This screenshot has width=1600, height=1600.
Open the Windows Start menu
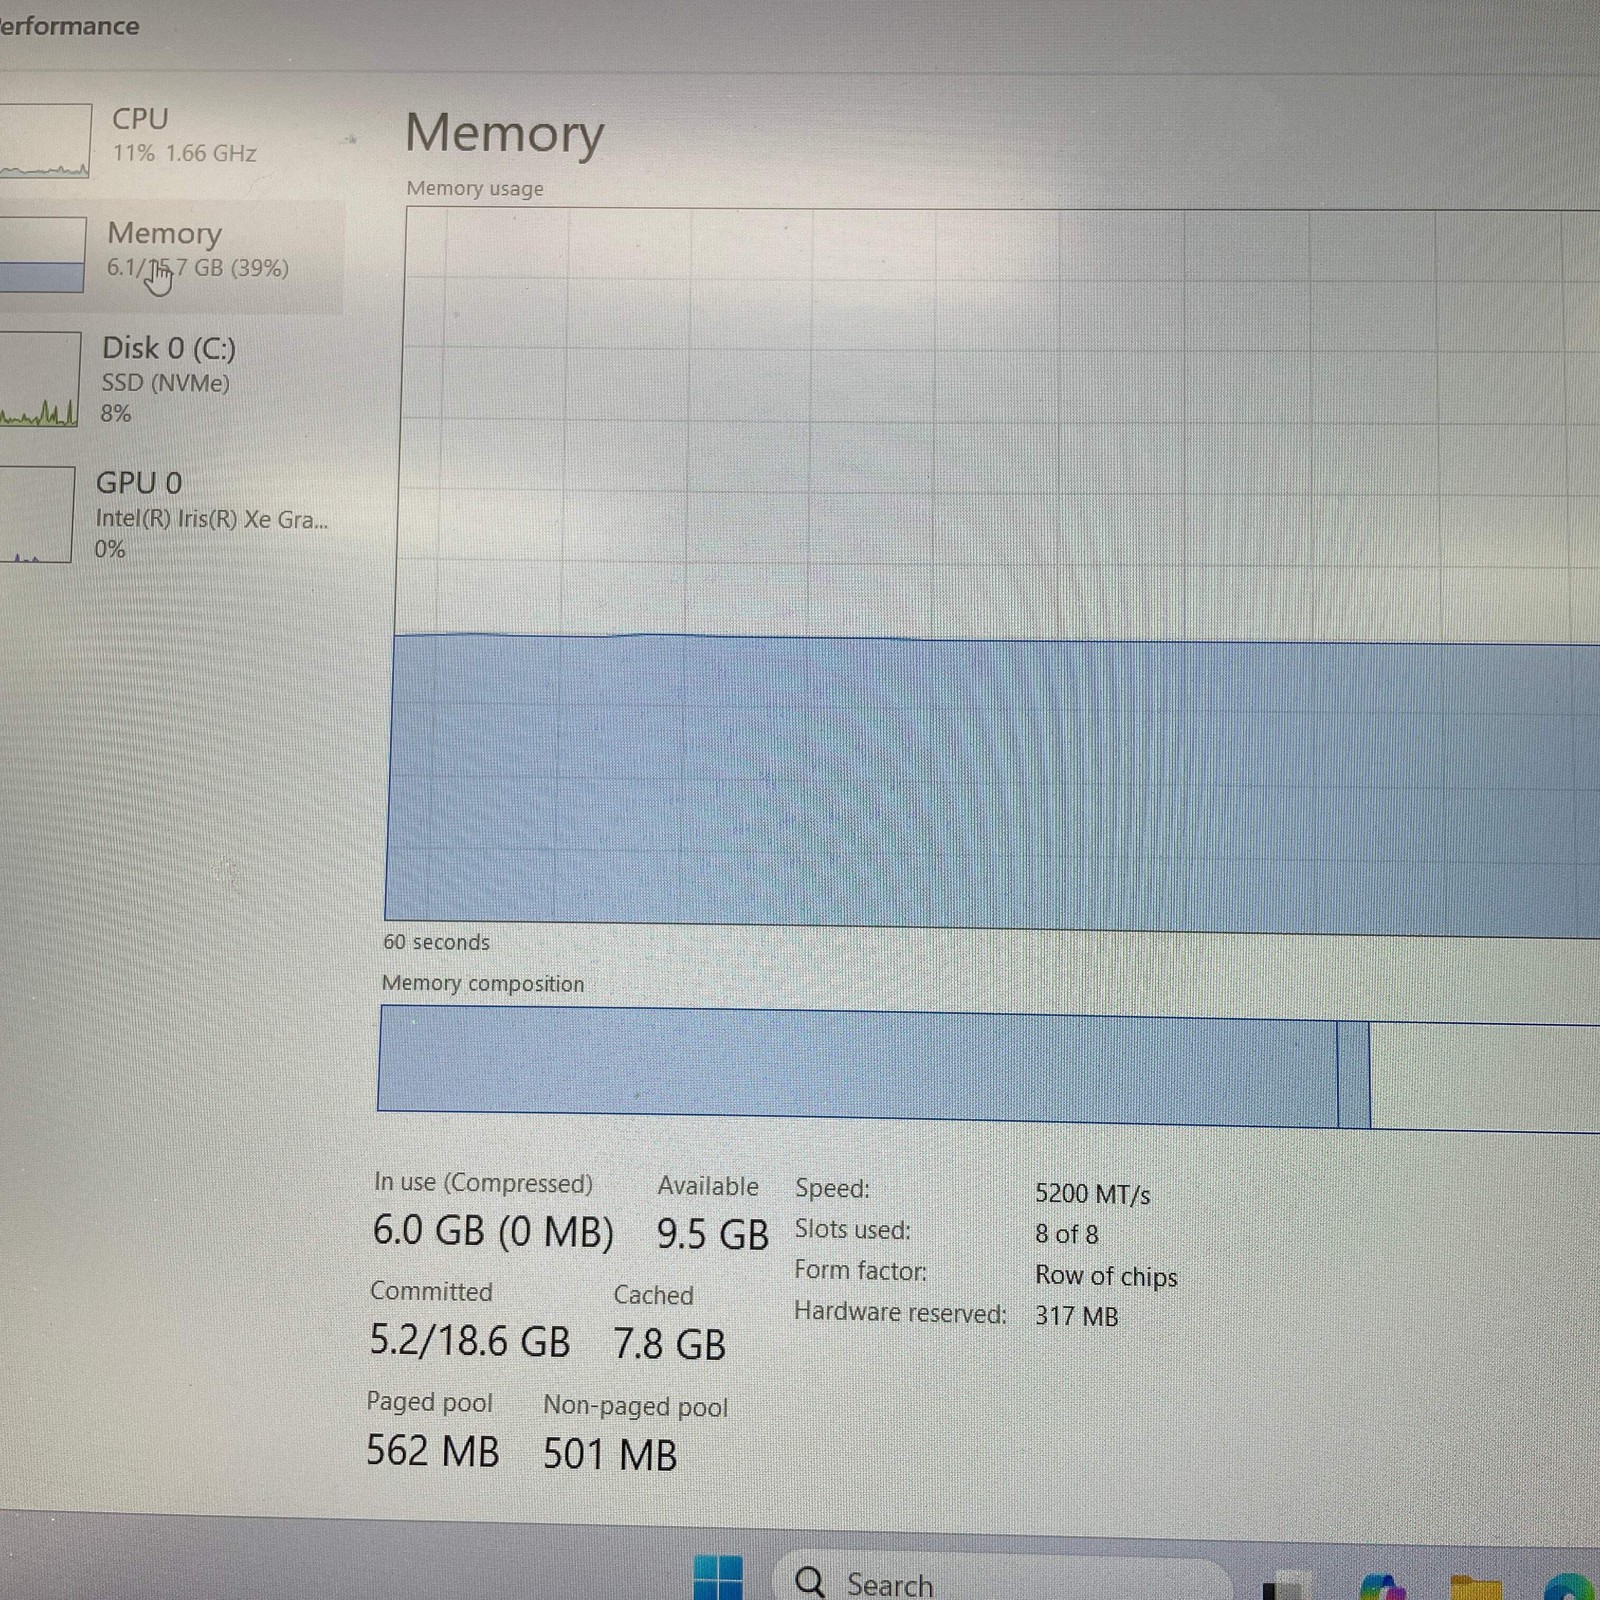coord(718,1580)
